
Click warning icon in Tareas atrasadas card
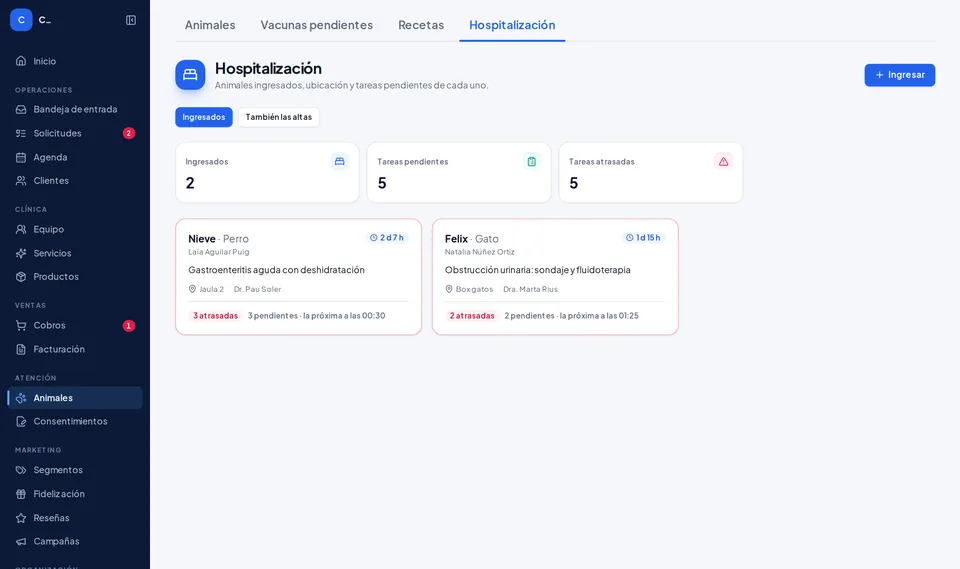(x=724, y=161)
